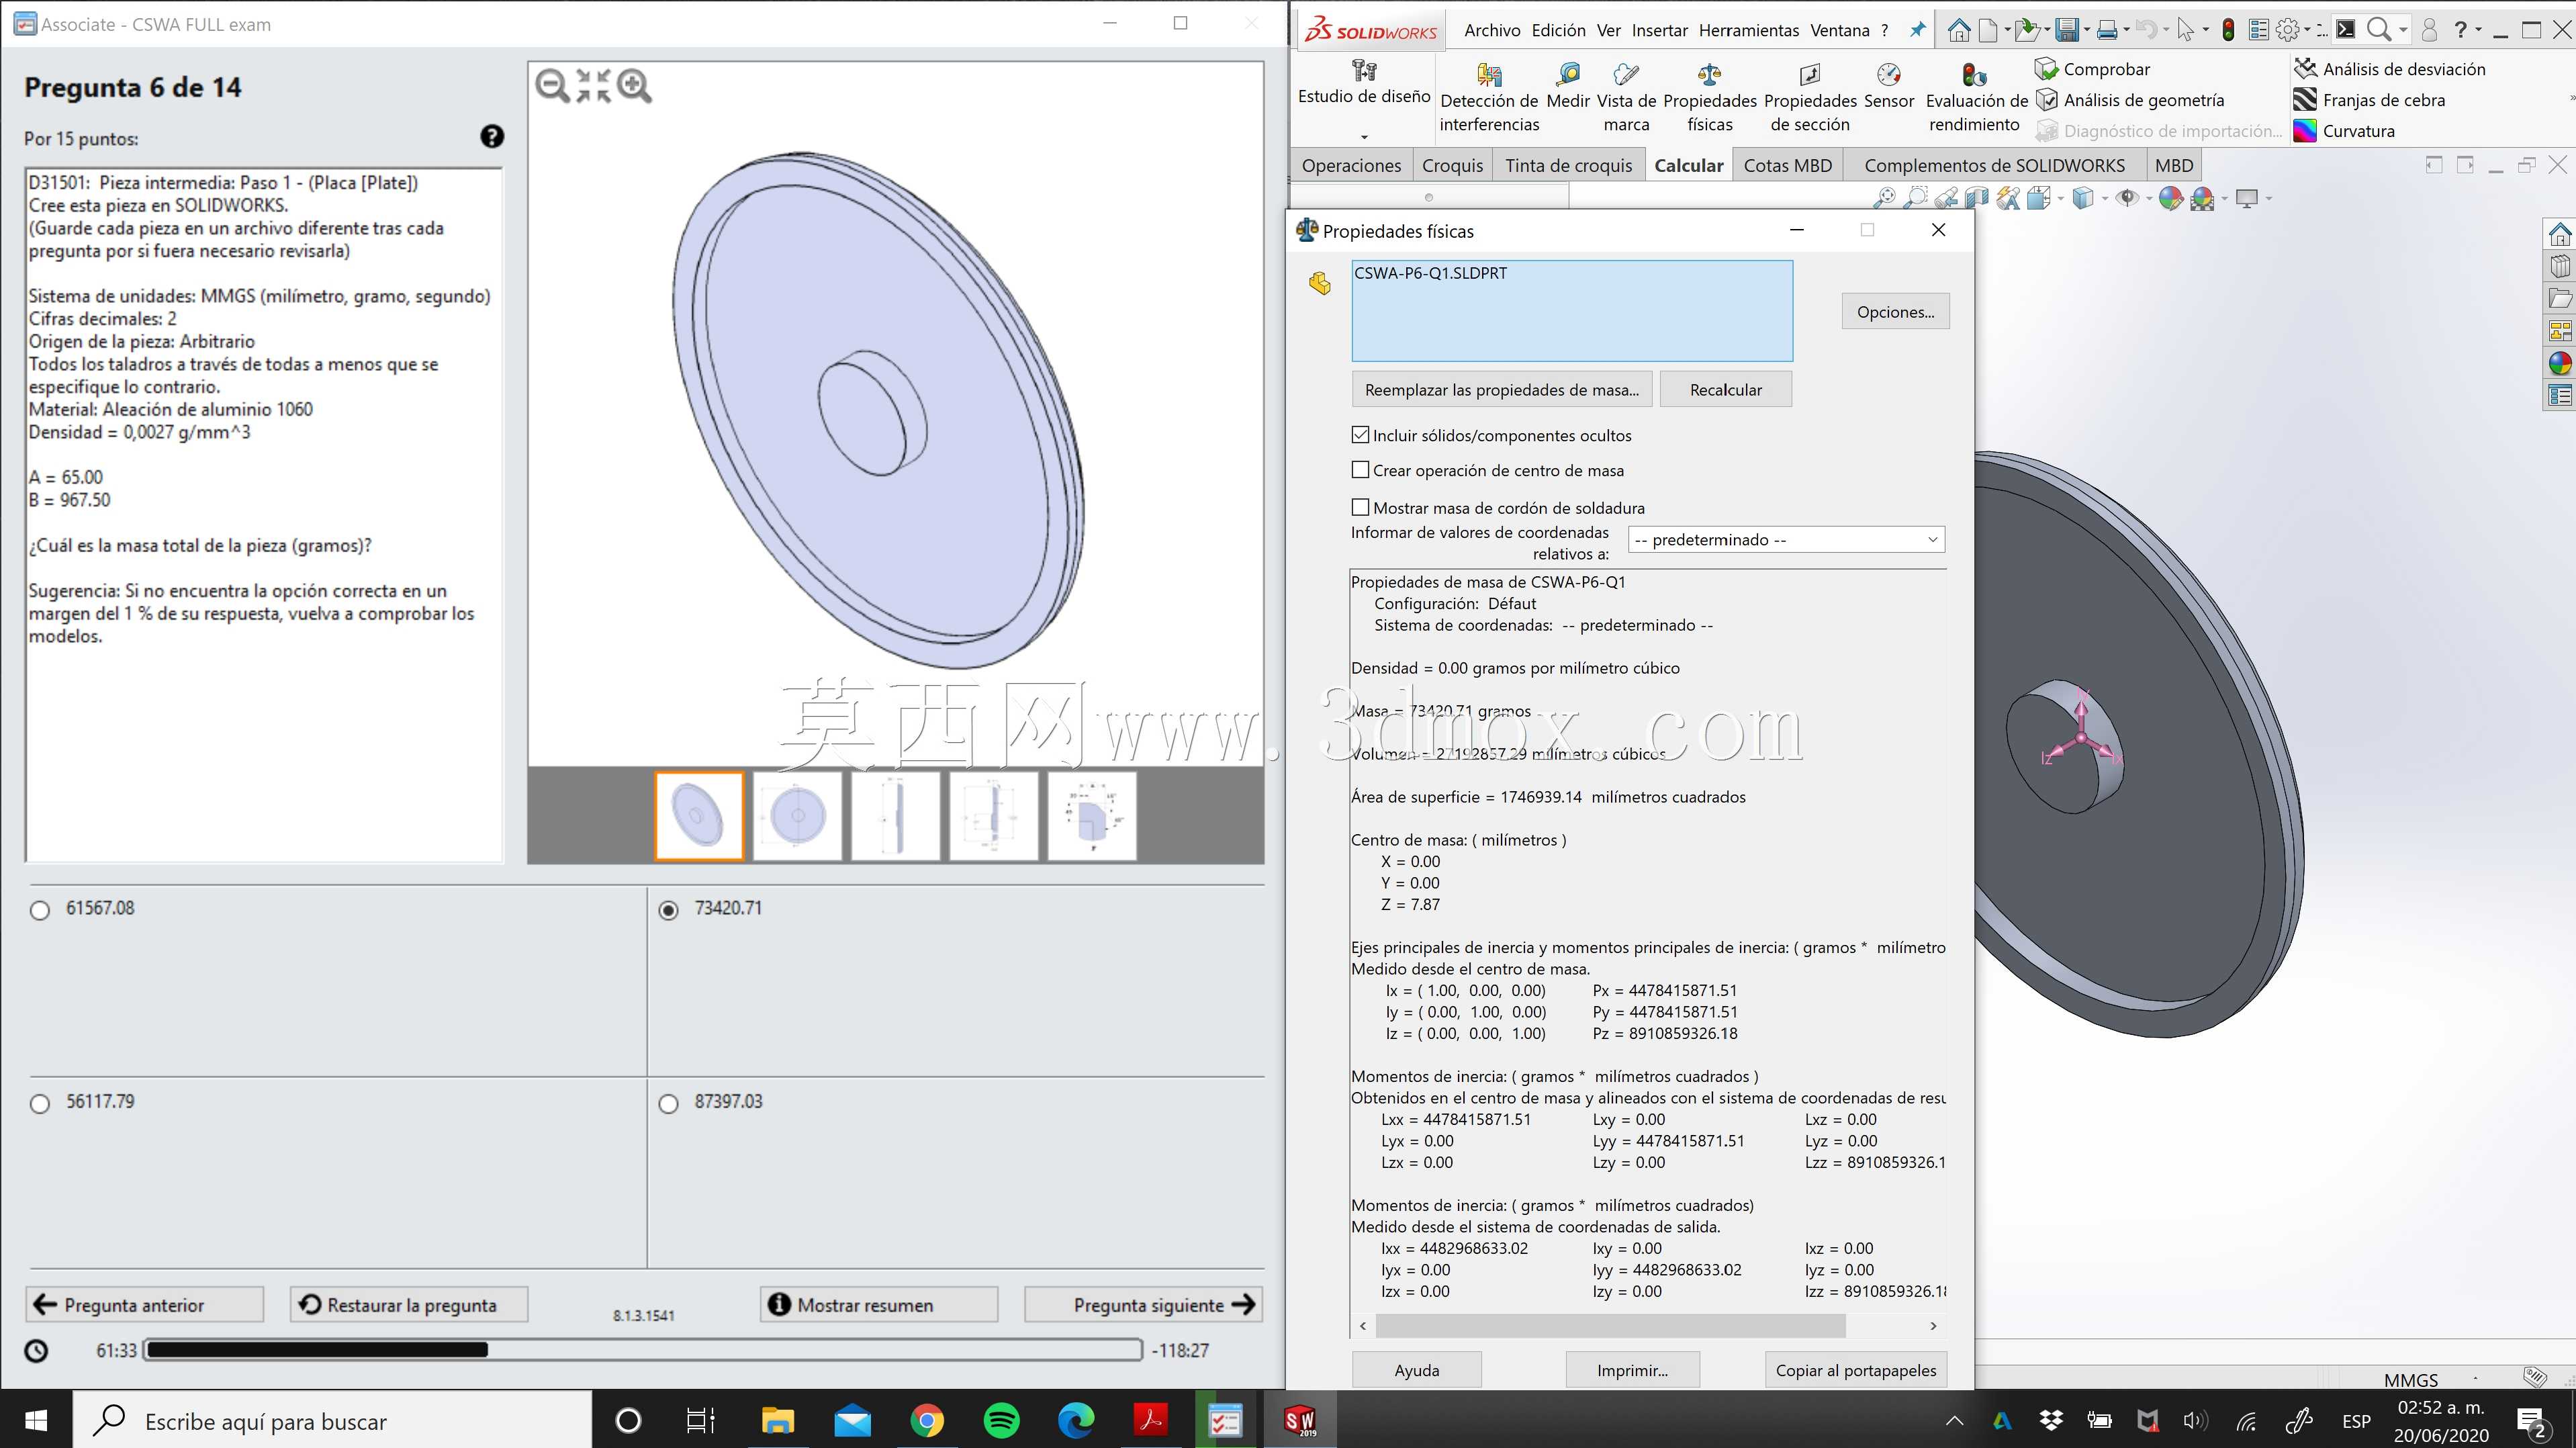
Task: Open the Herramientas menu
Action: pos(1749,30)
